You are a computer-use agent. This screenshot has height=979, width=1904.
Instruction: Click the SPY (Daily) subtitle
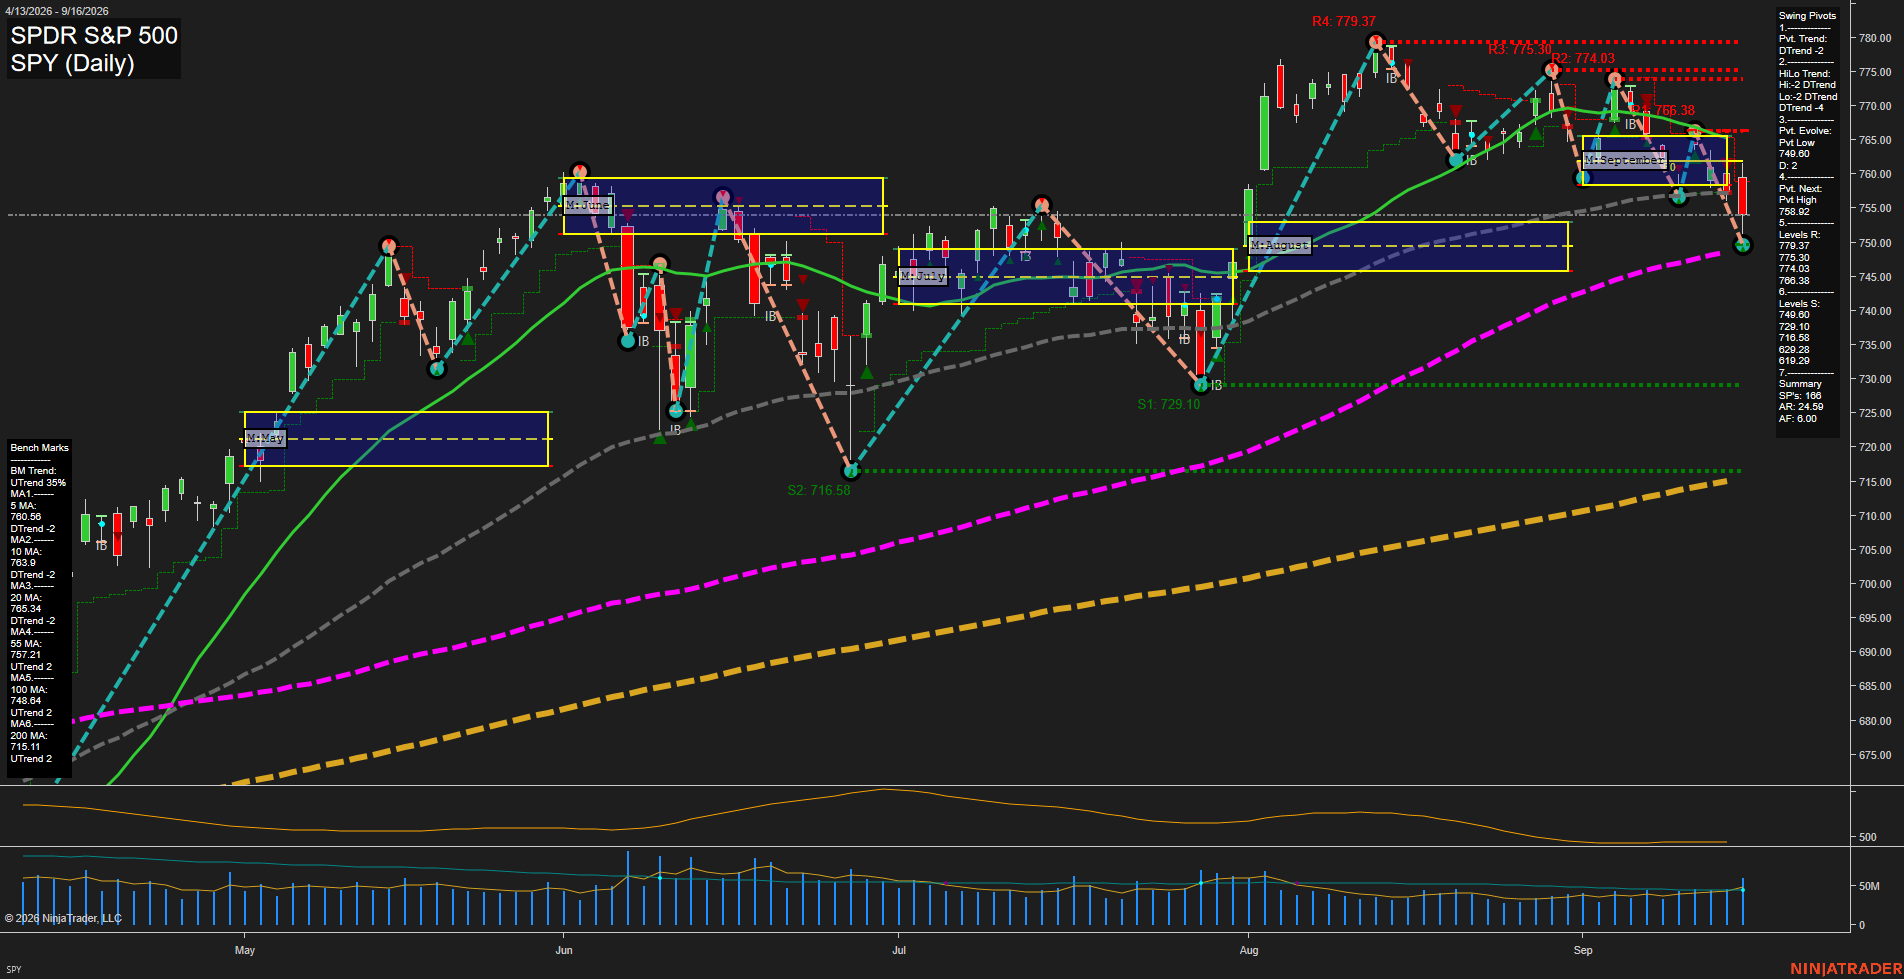click(x=72, y=63)
